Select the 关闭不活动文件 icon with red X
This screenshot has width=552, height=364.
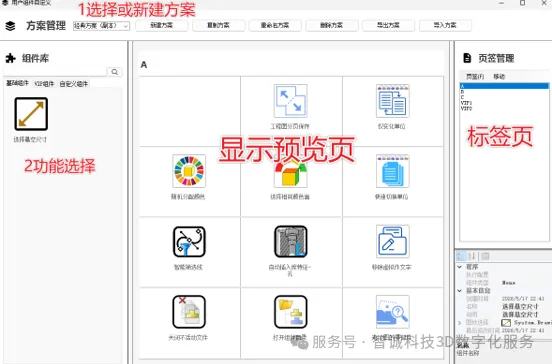tap(189, 312)
